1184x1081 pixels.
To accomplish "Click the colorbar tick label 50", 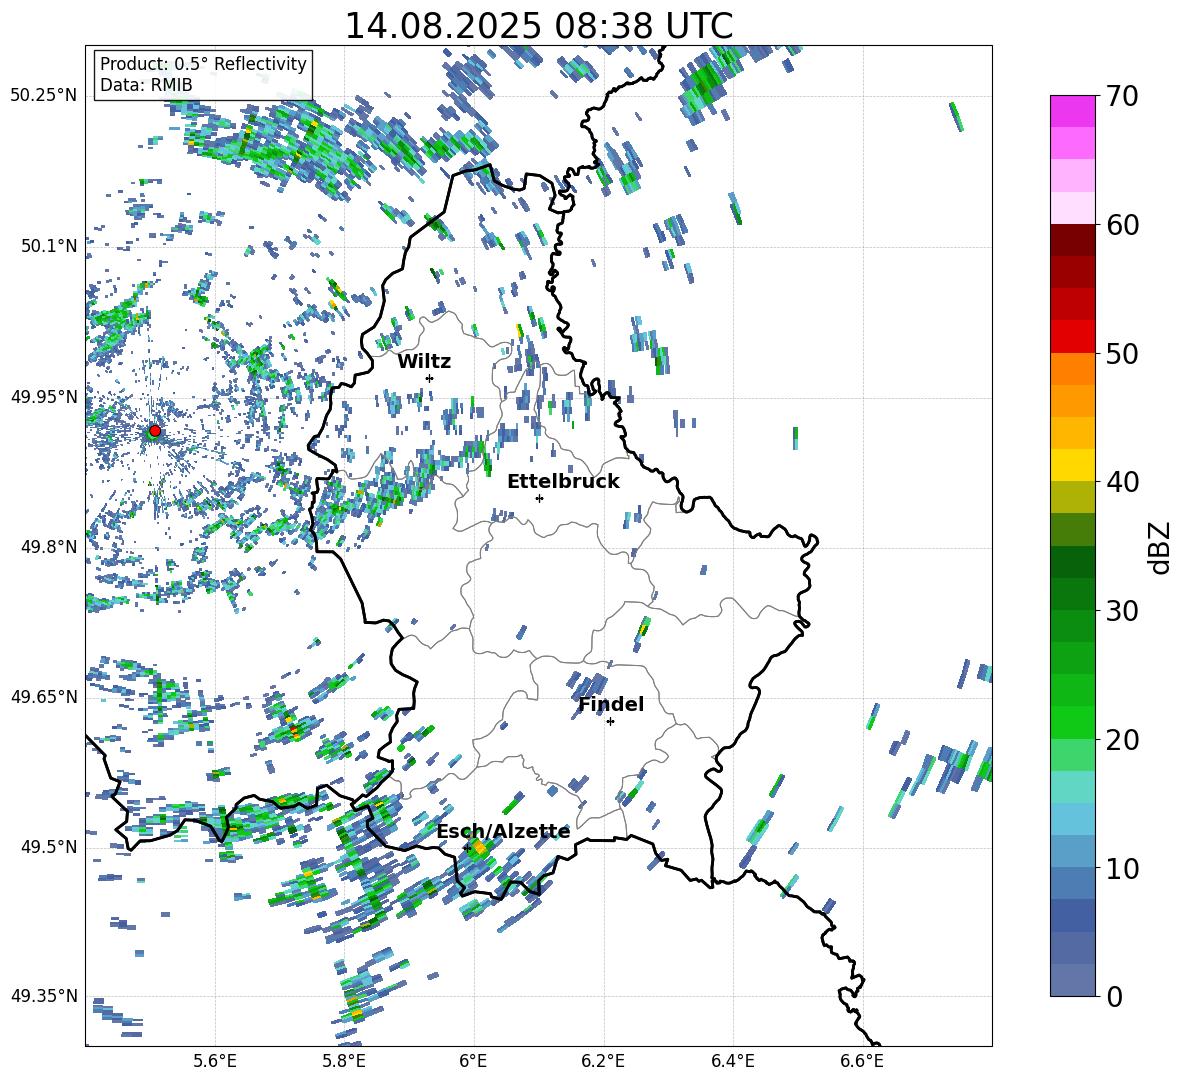I will coord(1122,353).
